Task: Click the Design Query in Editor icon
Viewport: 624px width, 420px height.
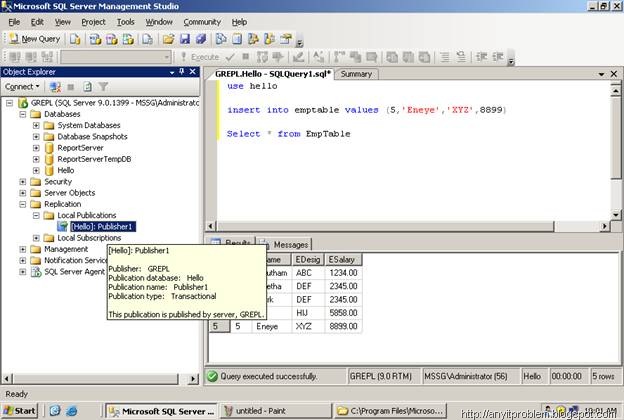Action: click(298, 57)
